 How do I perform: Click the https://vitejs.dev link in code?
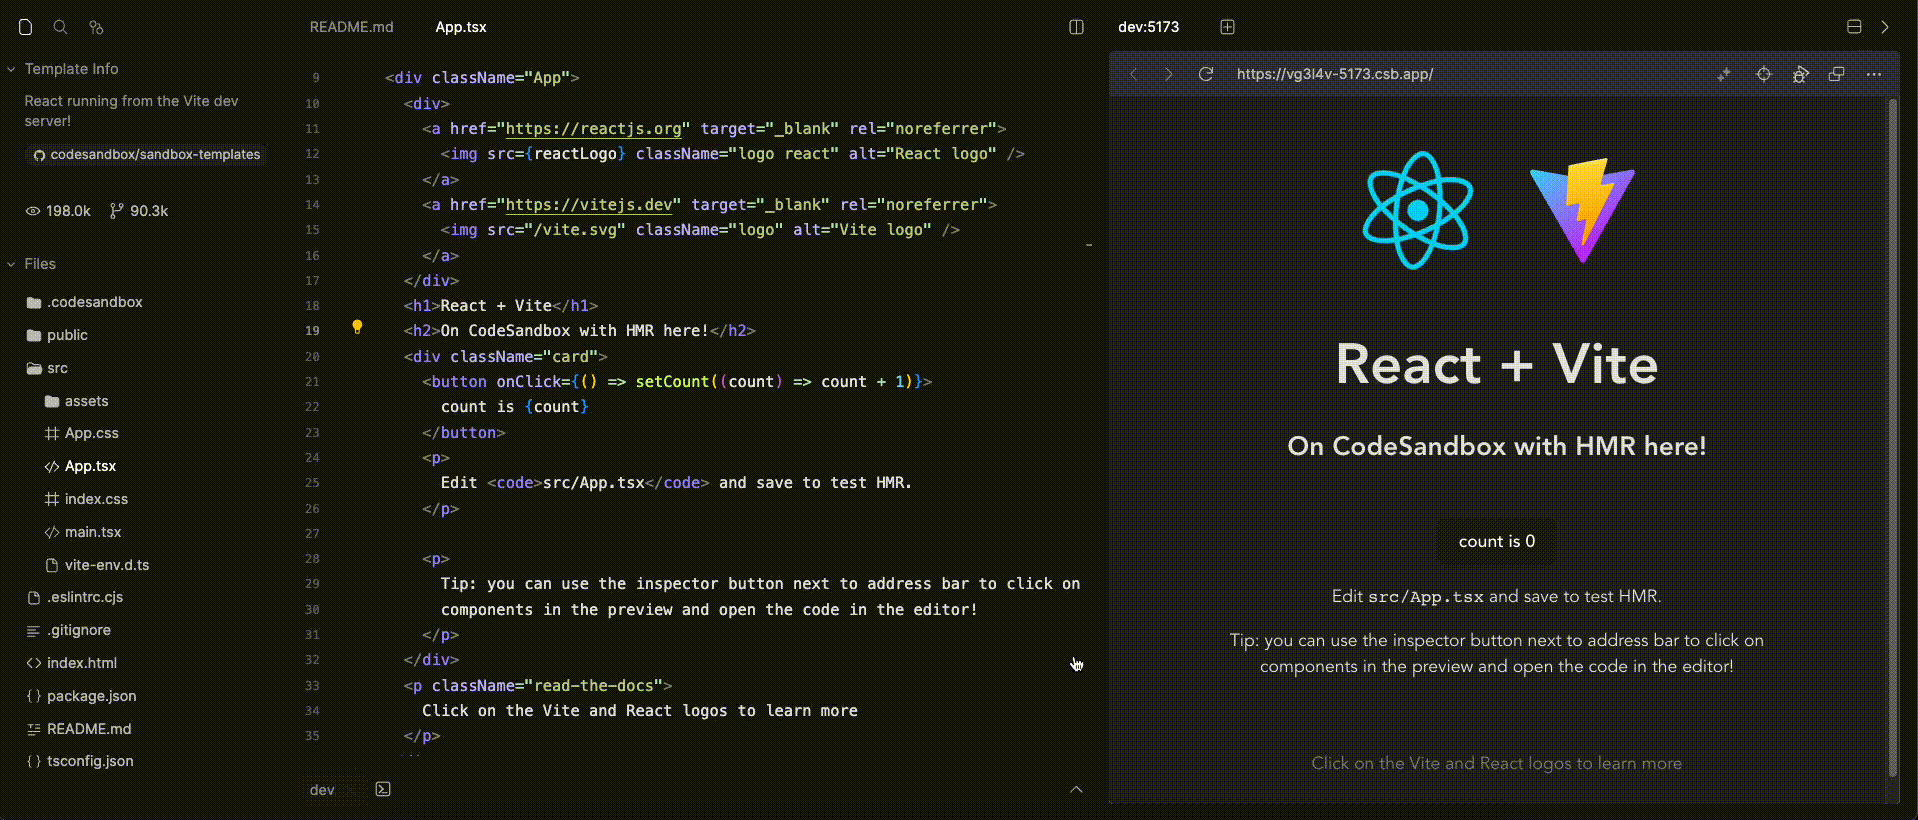coord(588,205)
